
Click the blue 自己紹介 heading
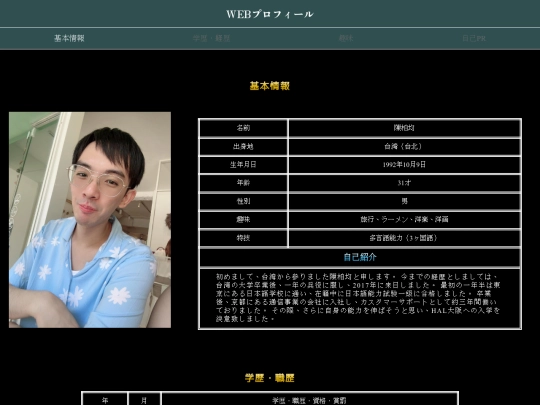[360, 257]
